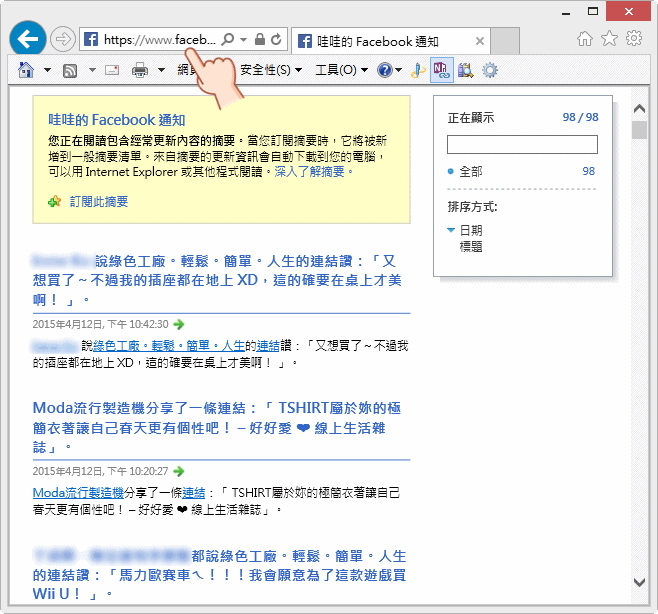Select the 全部 filter
658x614 pixels.
click(x=471, y=171)
